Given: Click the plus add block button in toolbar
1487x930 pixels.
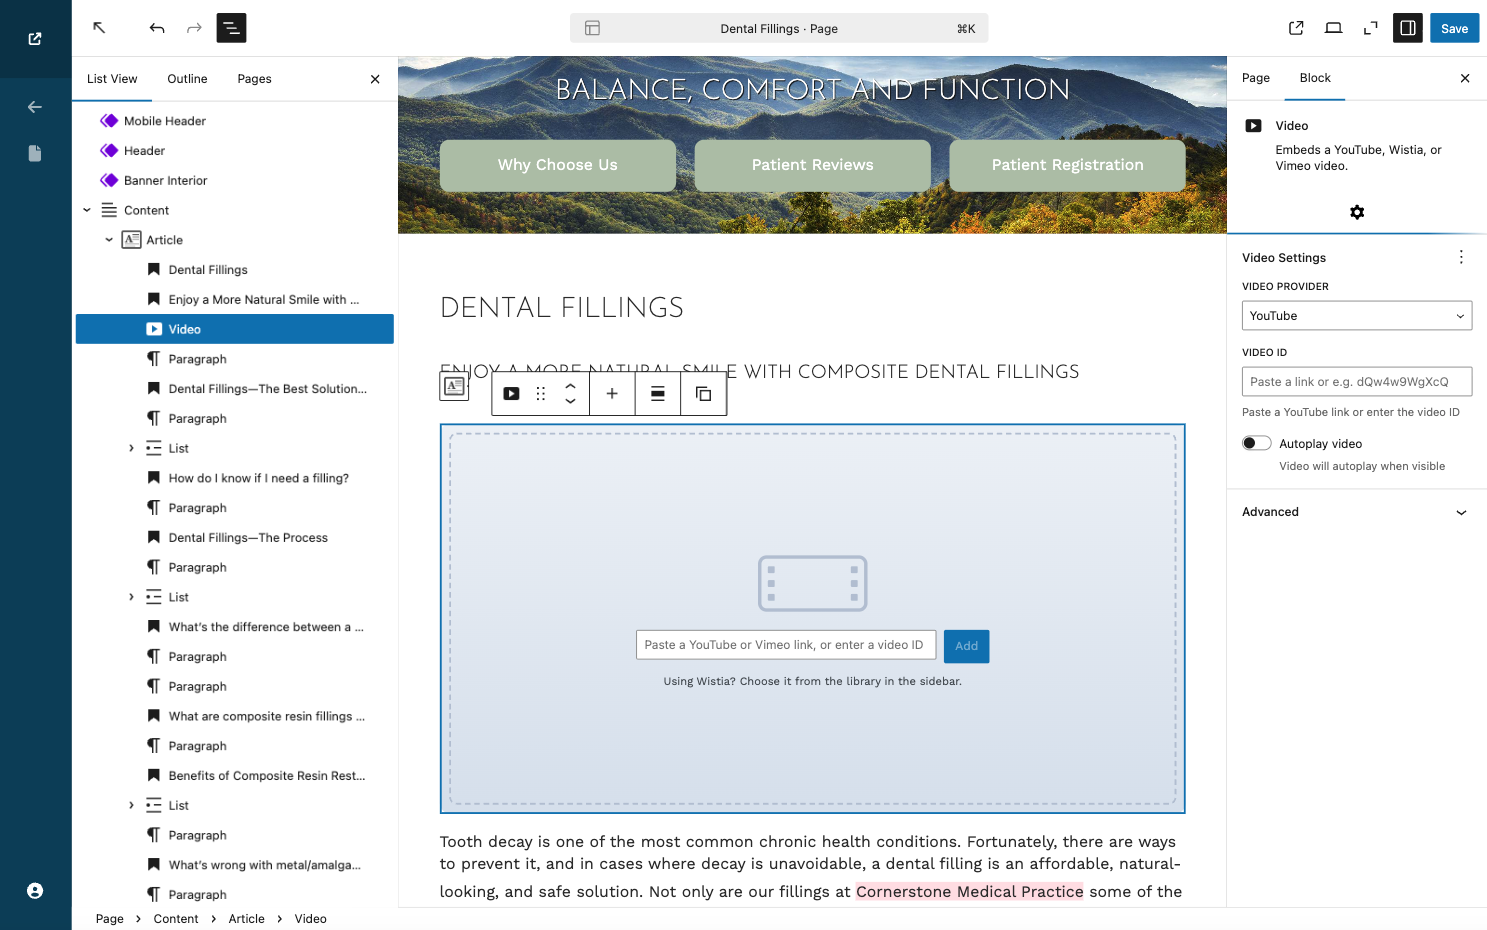Looking at the screenshot, I should click(612, 394).
